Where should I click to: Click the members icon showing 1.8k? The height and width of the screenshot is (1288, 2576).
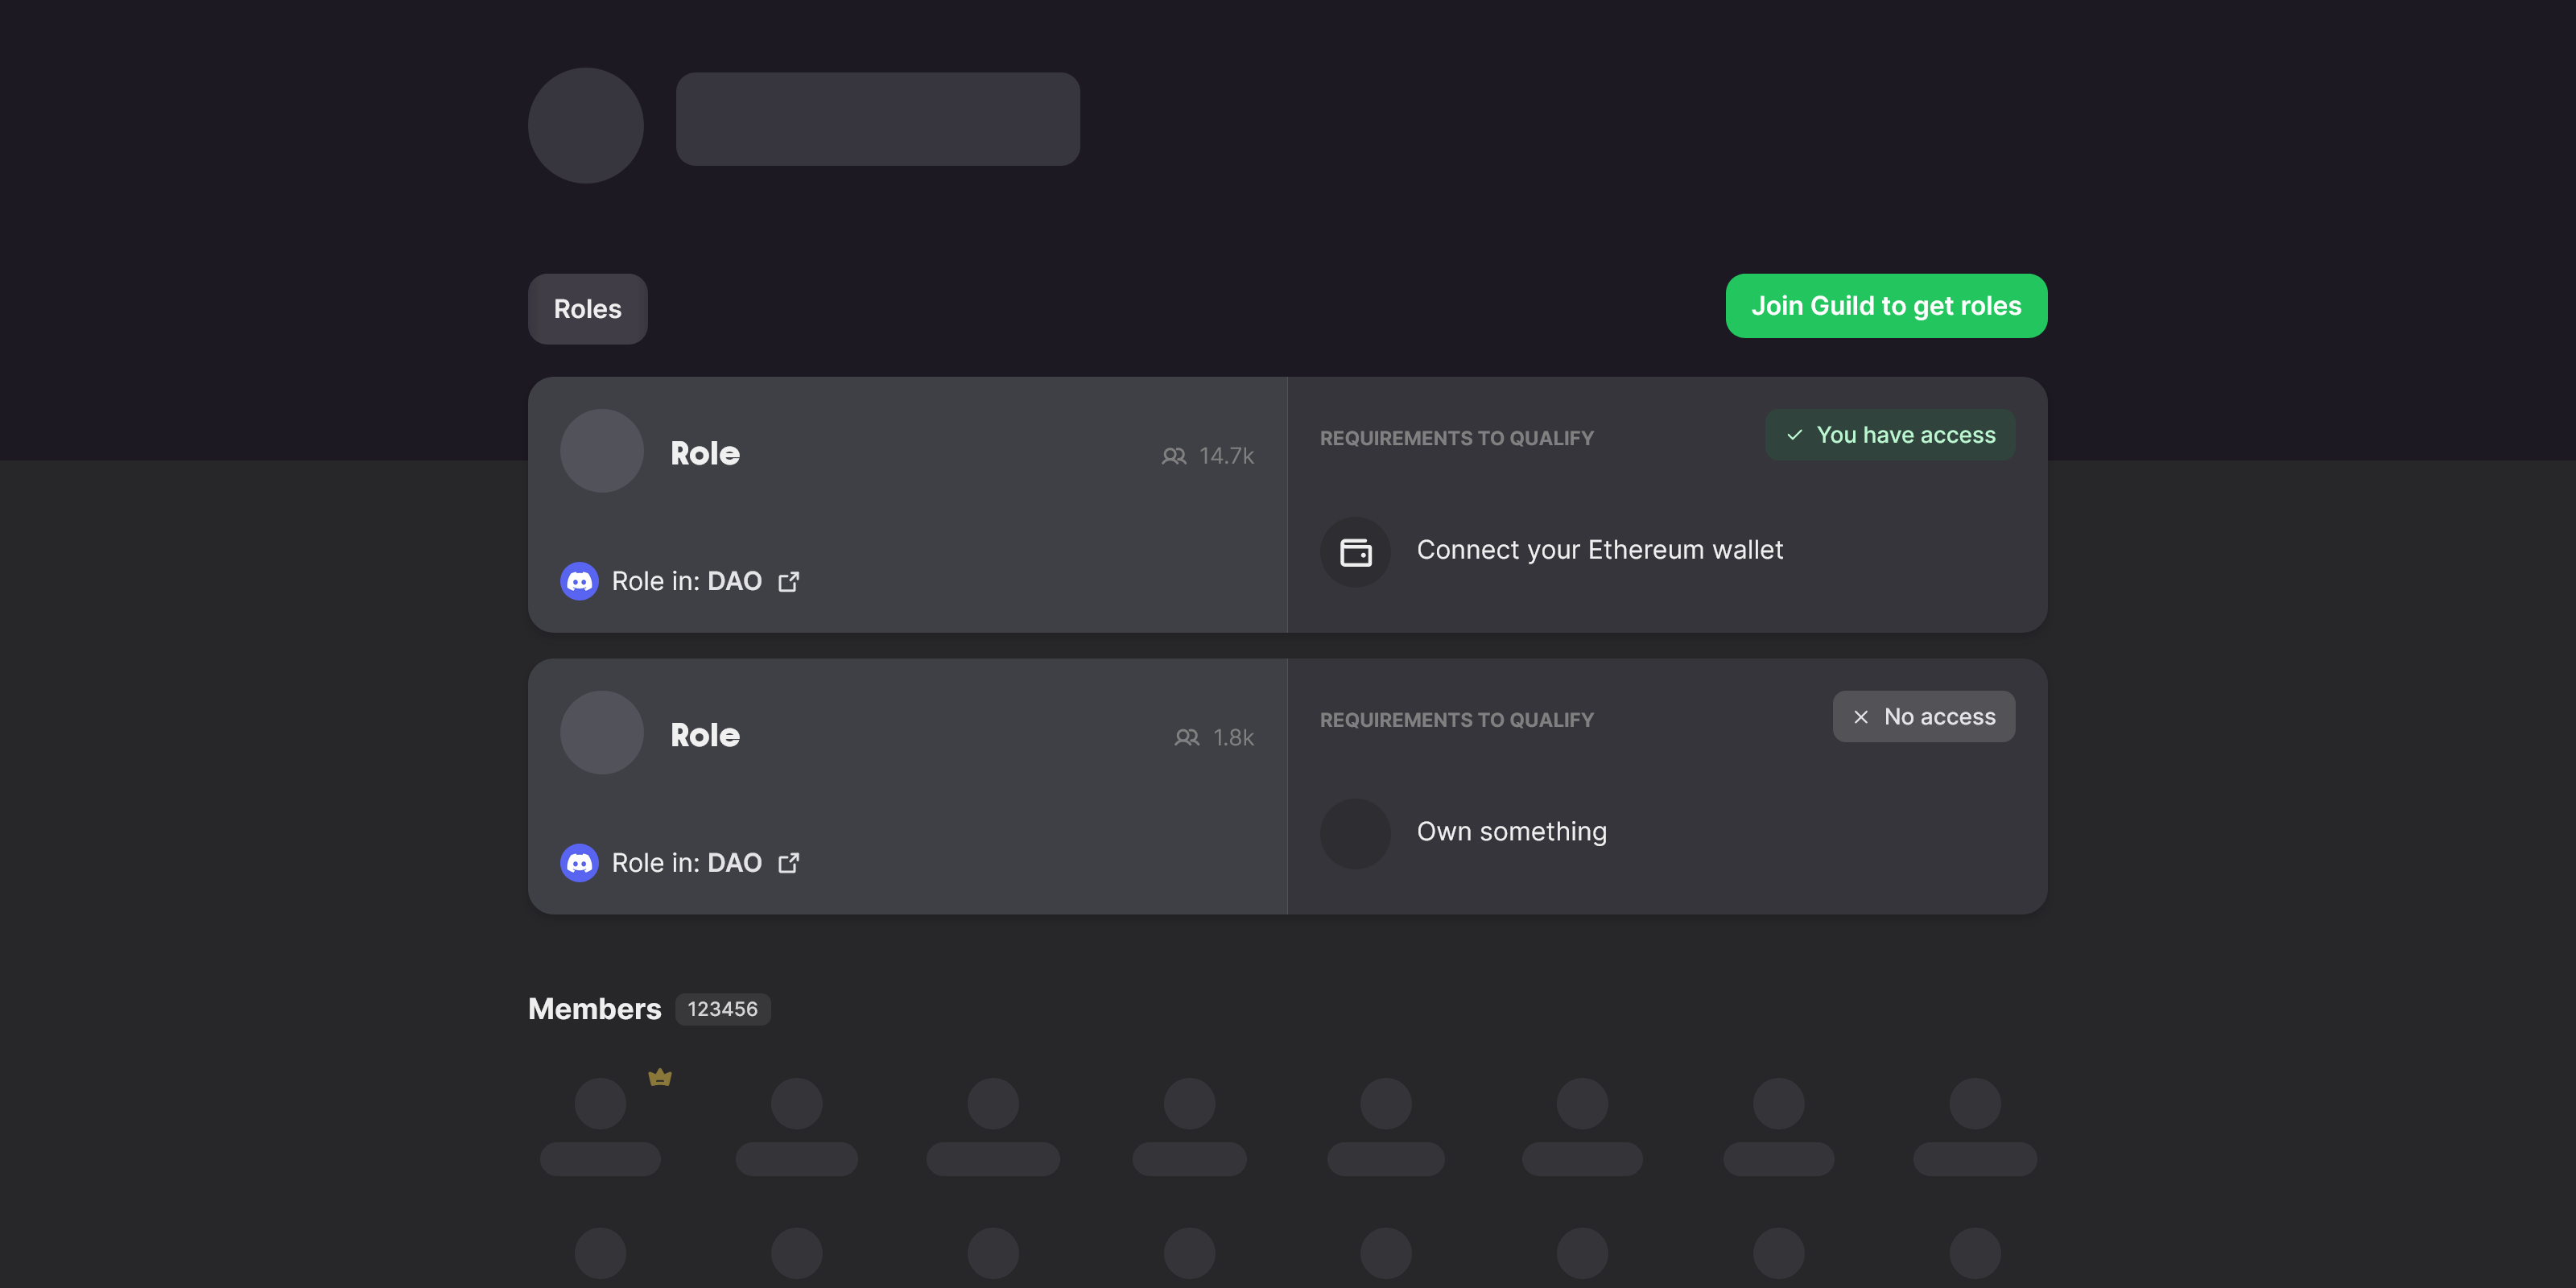1186,738
